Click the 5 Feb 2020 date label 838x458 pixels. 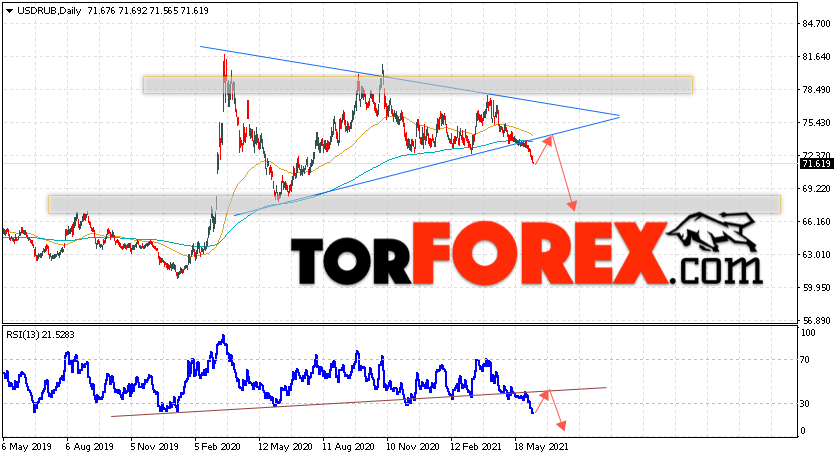(x=217, y=446)
